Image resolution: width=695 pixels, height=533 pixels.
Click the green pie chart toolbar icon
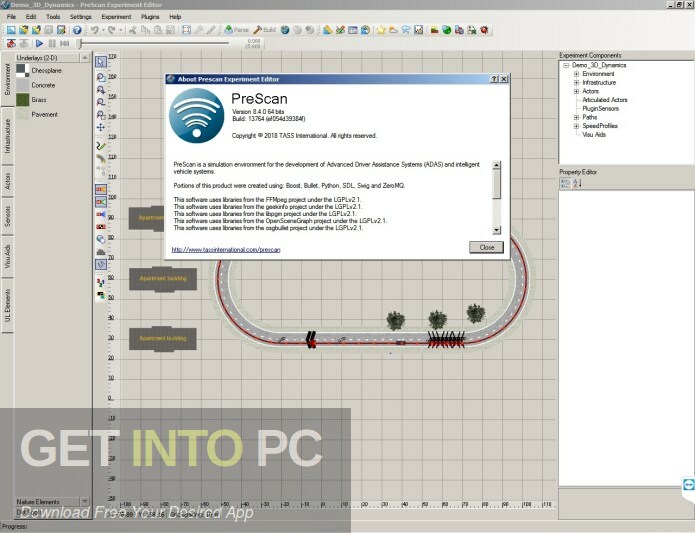(x=447, y=30)
